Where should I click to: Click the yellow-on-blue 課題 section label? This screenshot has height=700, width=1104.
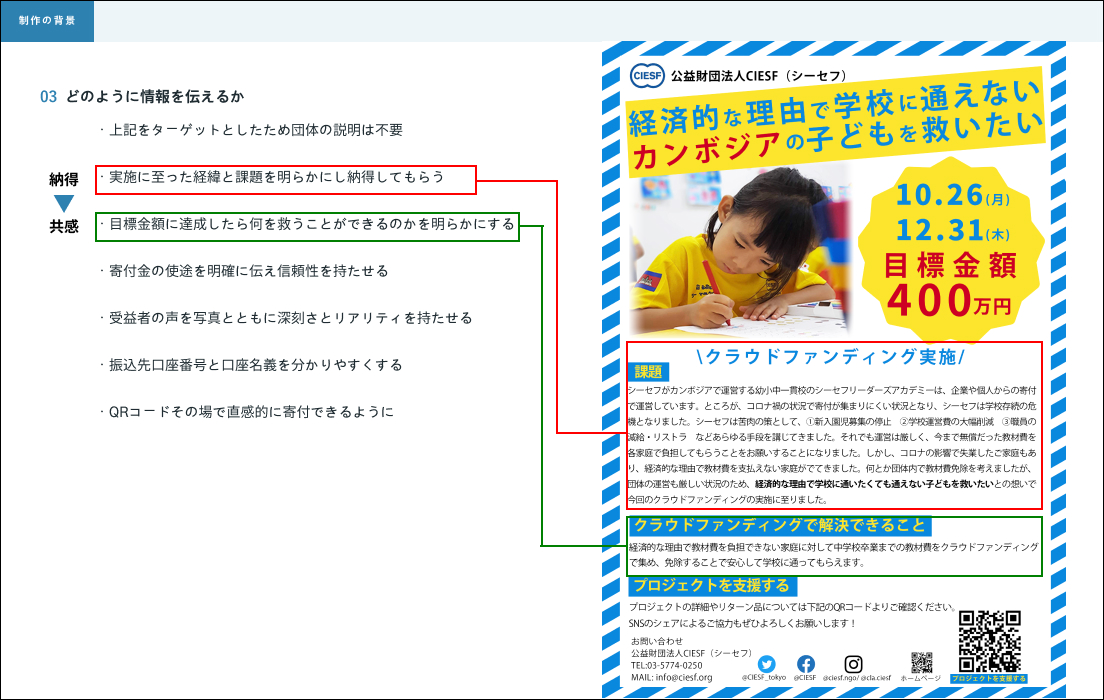click(648, 371)
